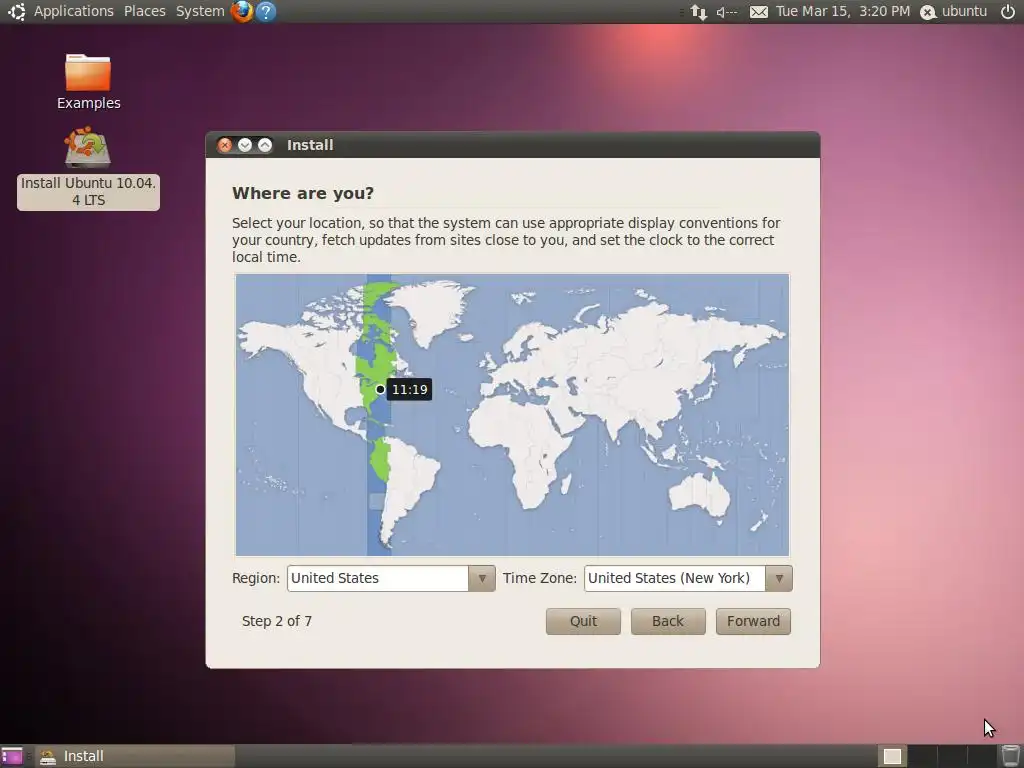Open the clock showing Tue Mar 15
This screenshot has height=768, width=1024.
tap(842, 11)
